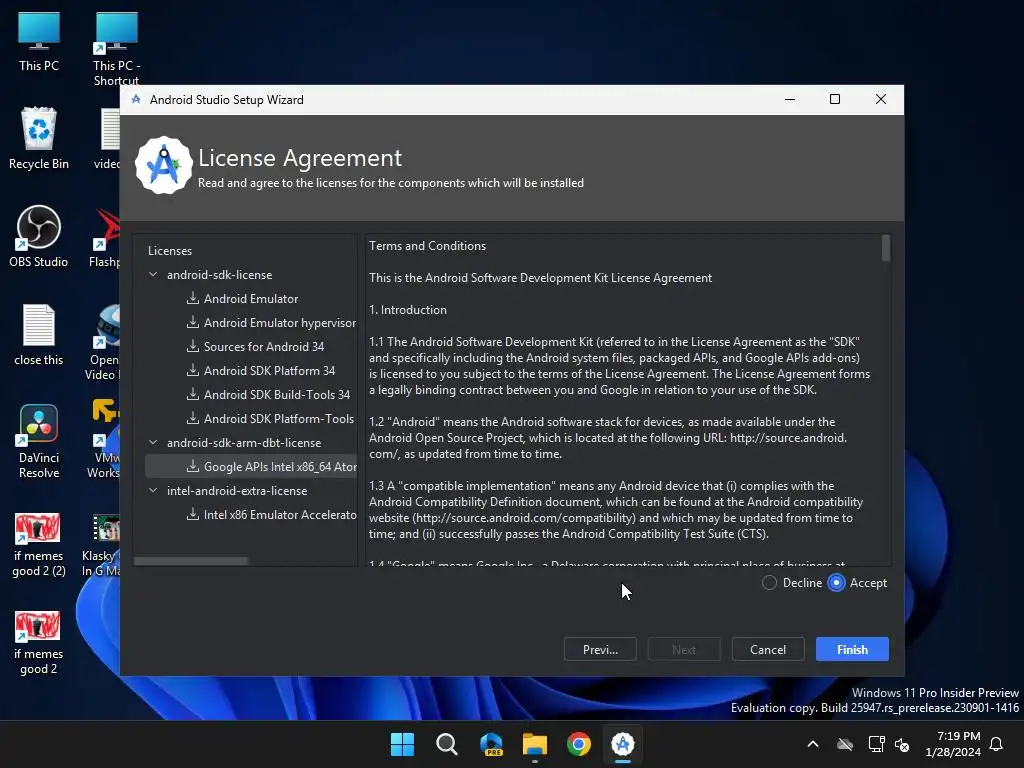Click the Android Studio icon in the title bar
Viewport: 1024px width, 768px height.
coord(136,99)
